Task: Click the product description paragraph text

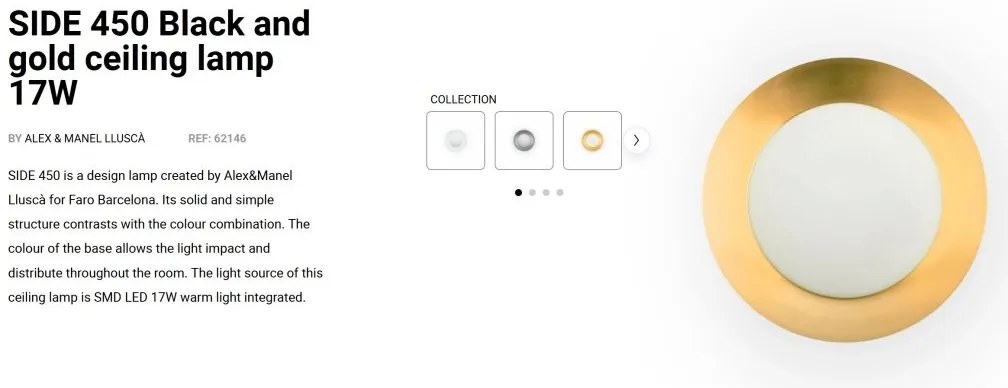Action: [x=166, y=236]
